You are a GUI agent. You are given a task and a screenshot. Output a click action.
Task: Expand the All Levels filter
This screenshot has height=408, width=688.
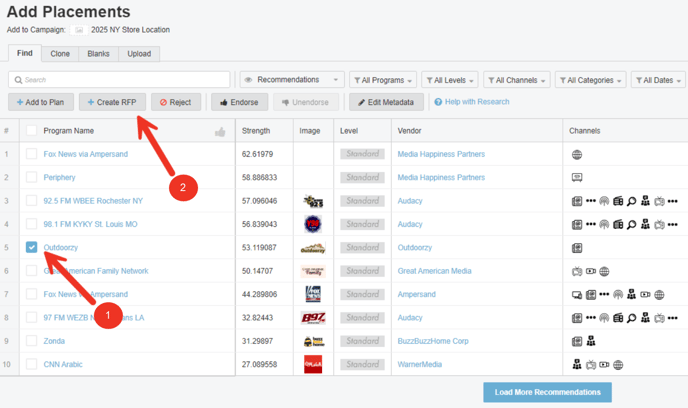point(450,80)
